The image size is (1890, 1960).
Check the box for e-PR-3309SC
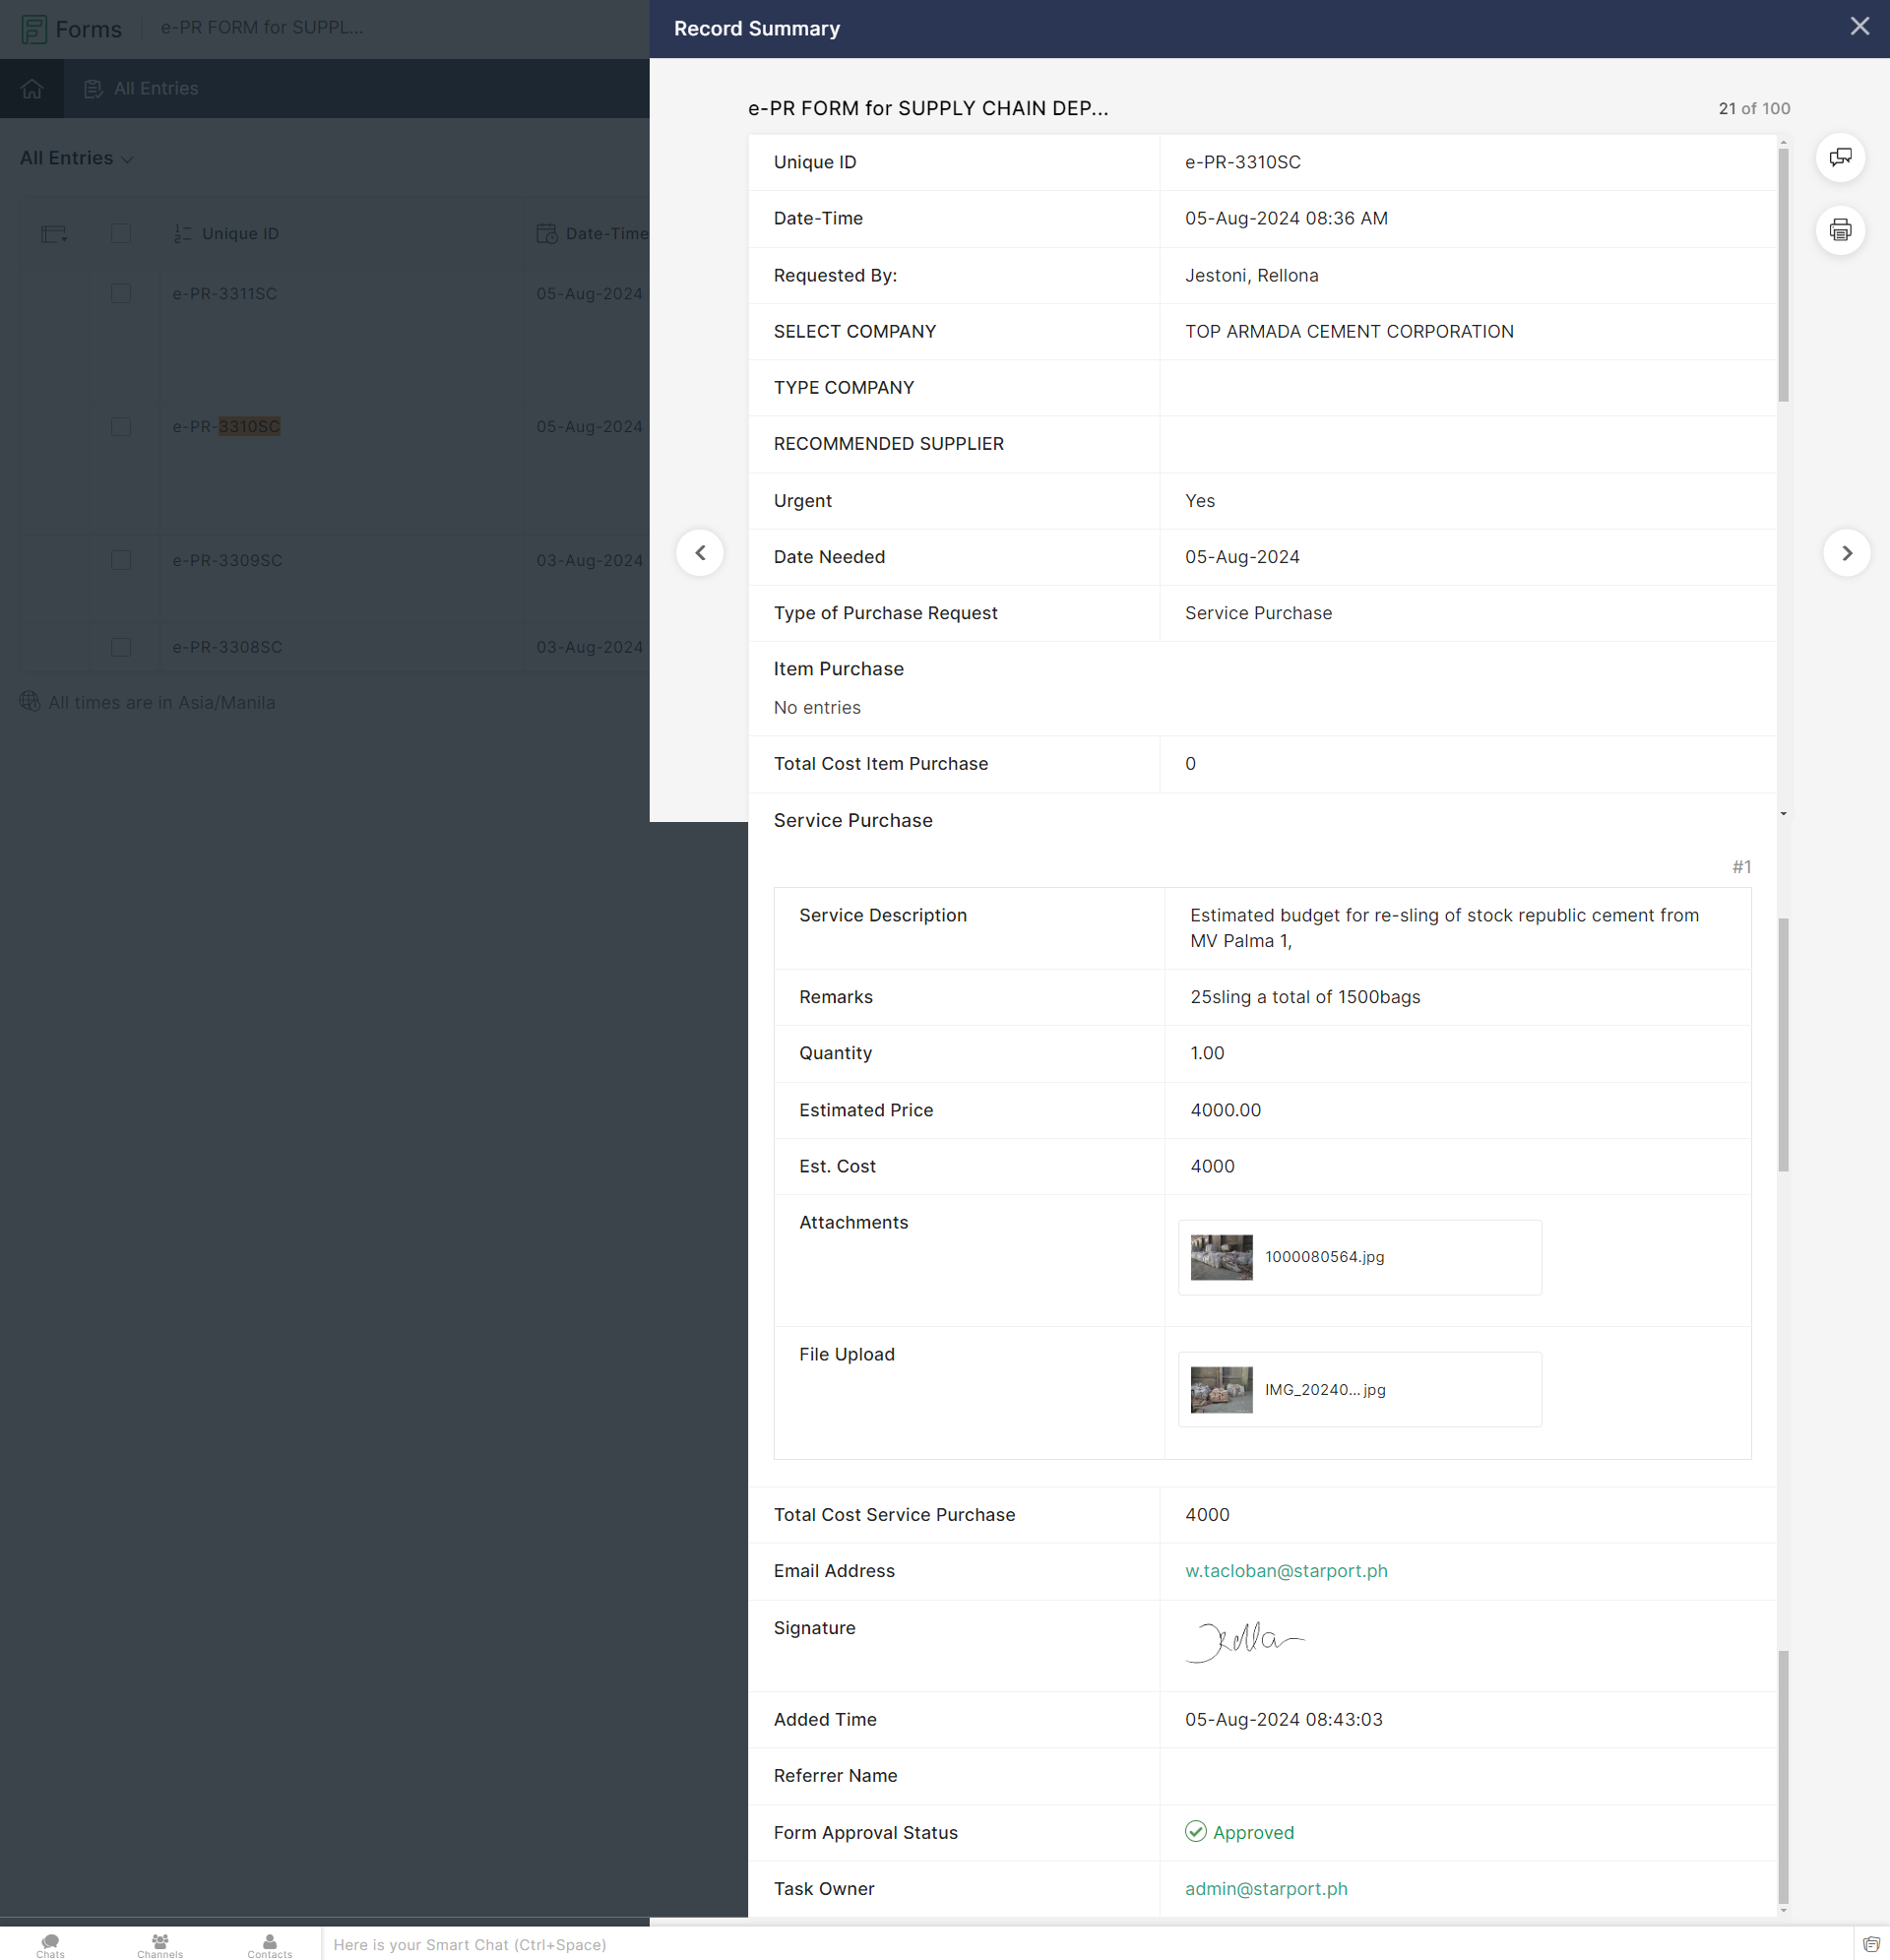121,560
